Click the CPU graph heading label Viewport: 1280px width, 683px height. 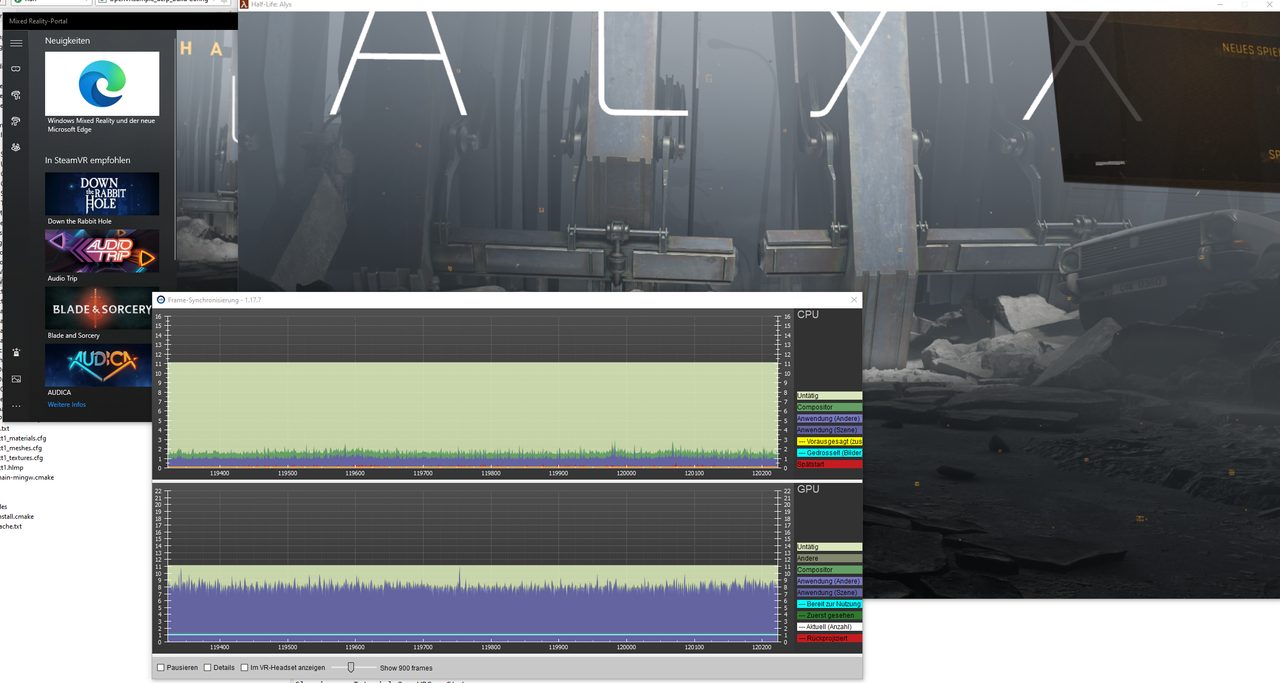[x=808, y=315]
